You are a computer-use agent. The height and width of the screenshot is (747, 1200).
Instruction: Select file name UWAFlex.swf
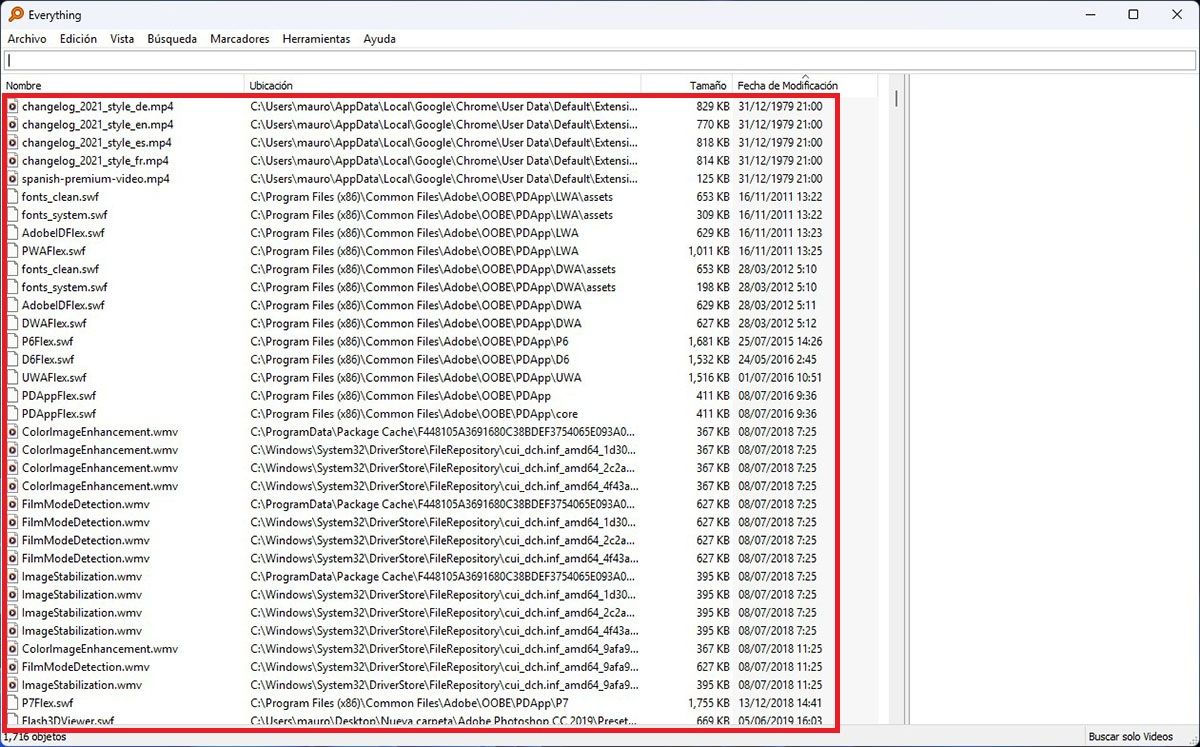click(x=54, y=377)
